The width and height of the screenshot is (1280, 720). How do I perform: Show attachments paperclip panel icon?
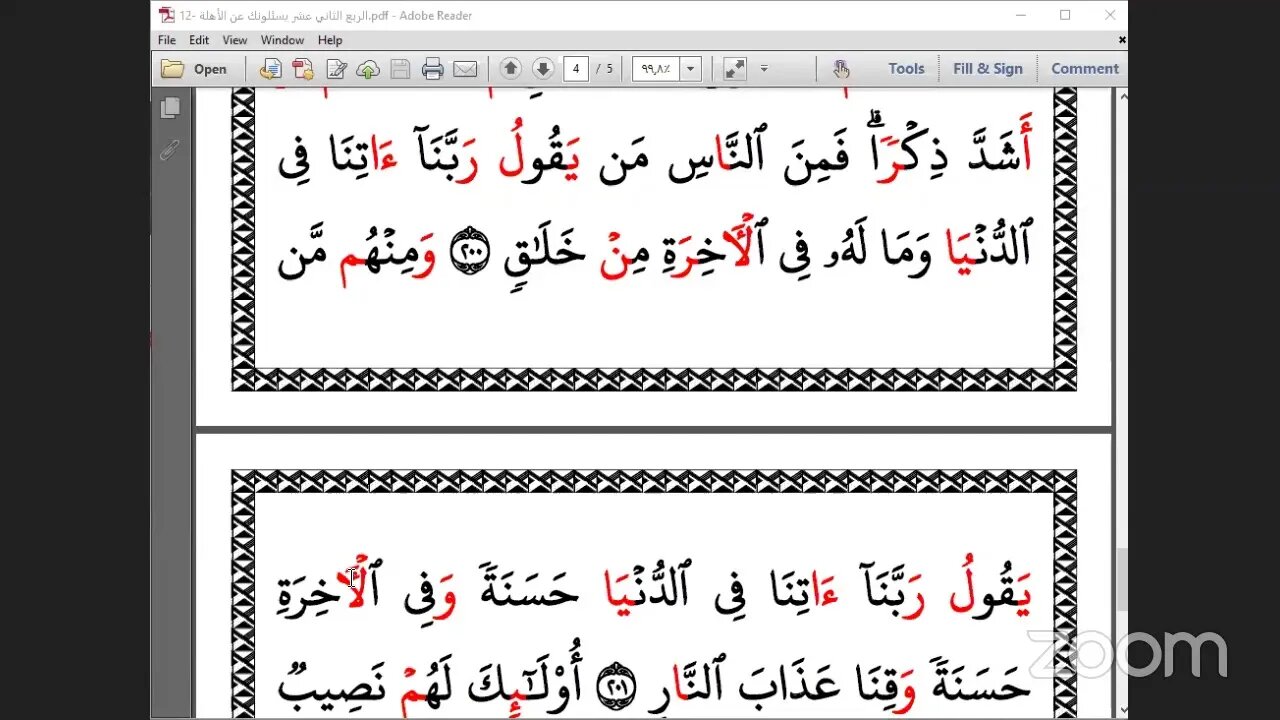(x=170, y=150)
